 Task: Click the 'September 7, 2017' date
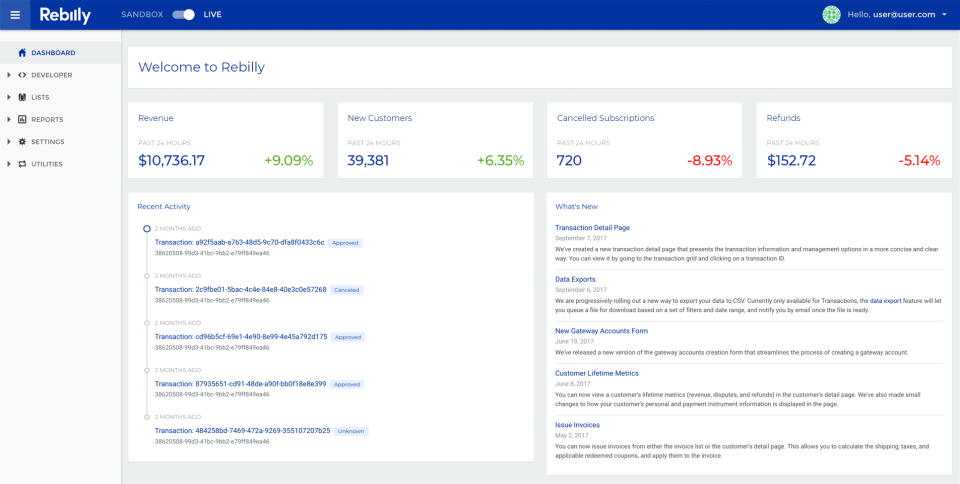581,238
